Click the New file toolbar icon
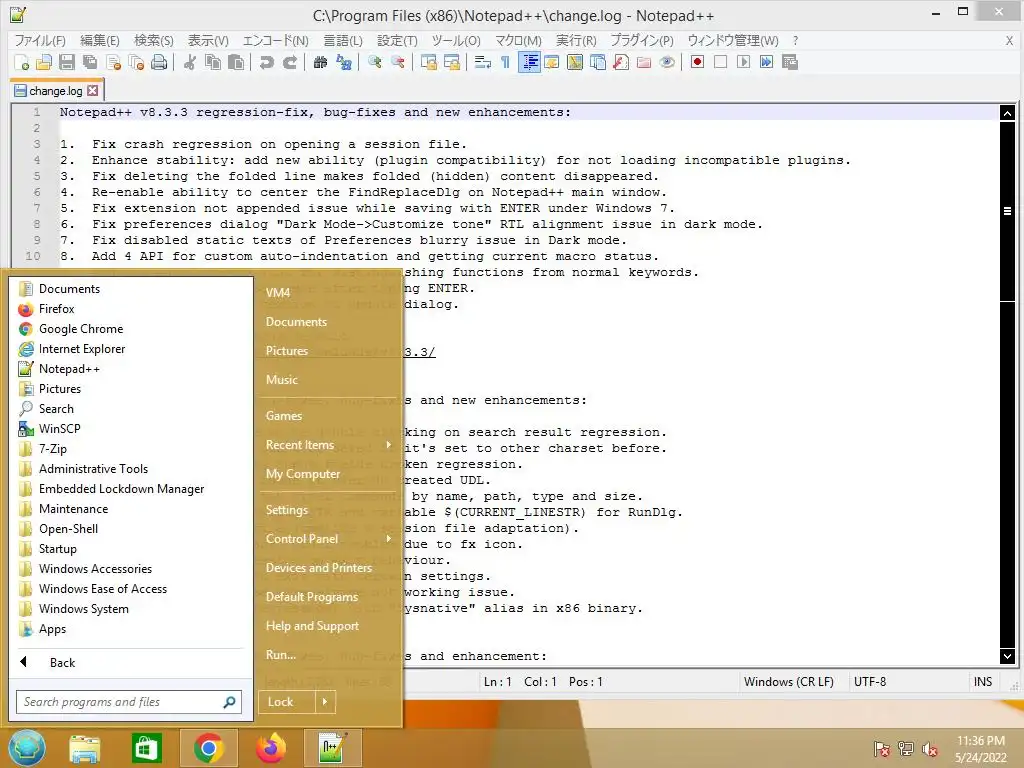 [x=22, y=63]
